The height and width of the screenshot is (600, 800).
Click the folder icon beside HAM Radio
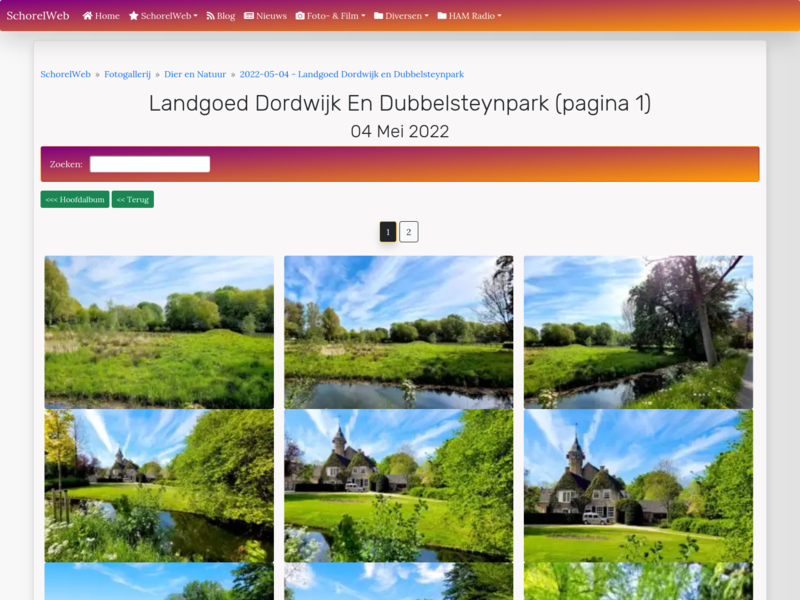coord(442,16)
